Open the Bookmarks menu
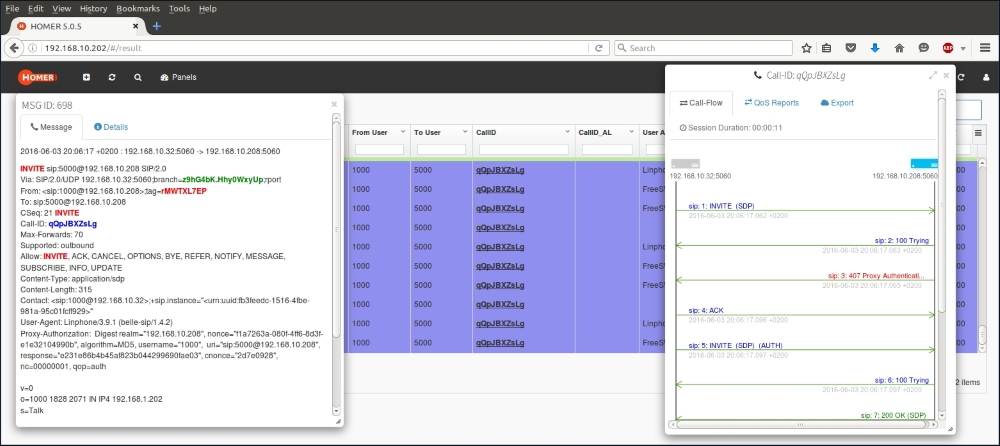 (x=139, y=8)
